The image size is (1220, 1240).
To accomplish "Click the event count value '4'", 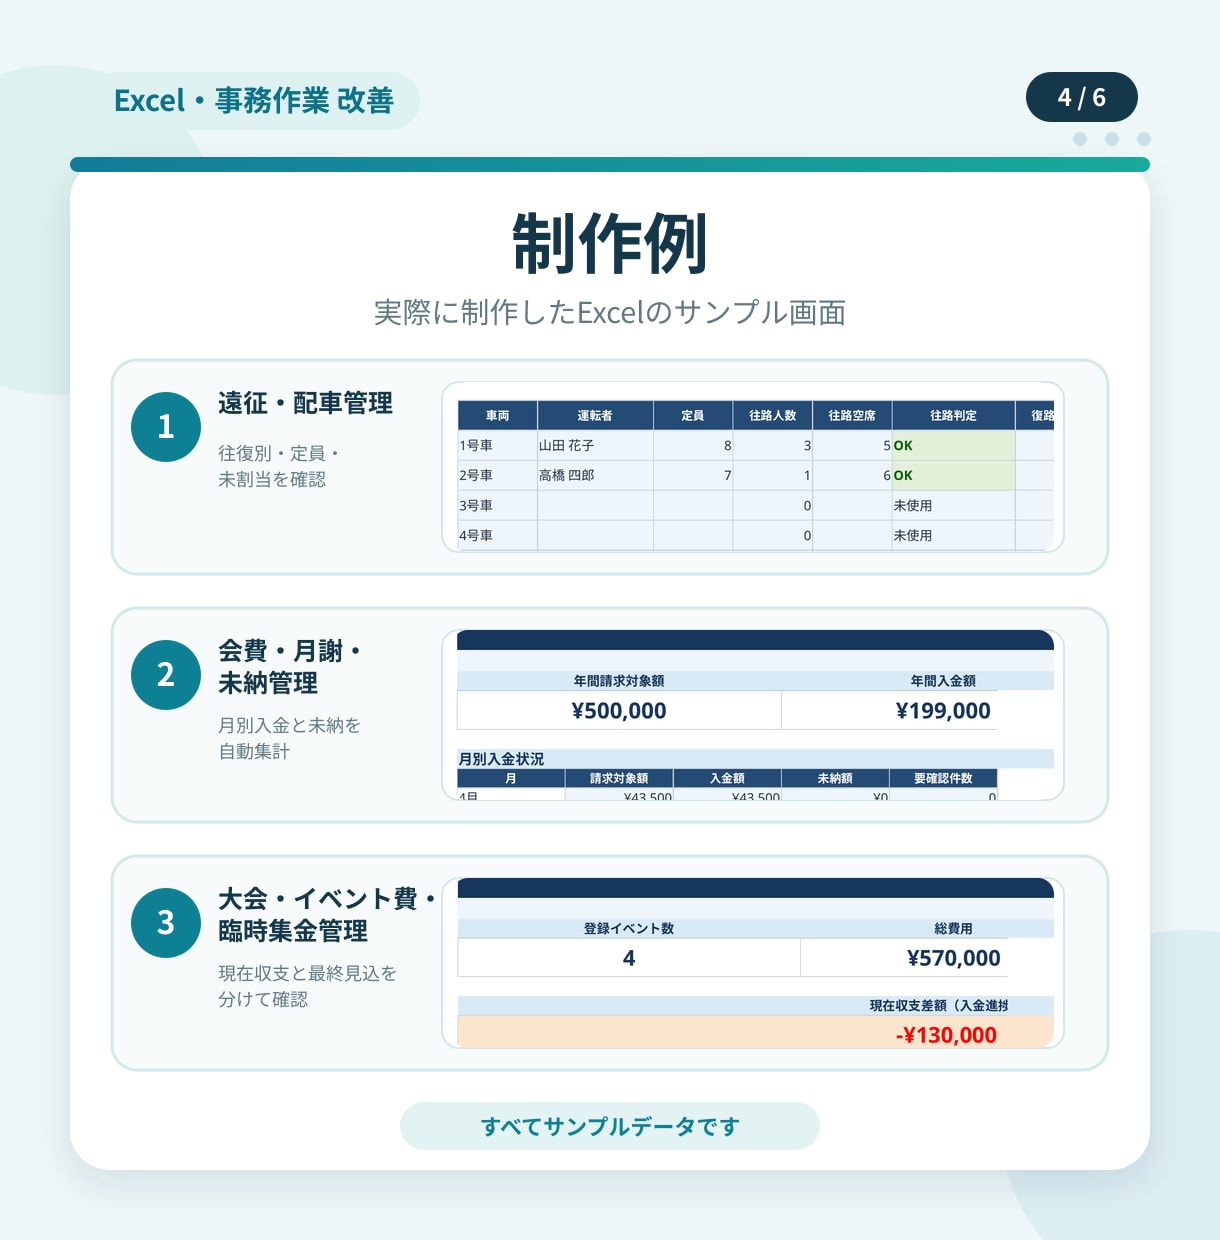I will tap(629, 958).
